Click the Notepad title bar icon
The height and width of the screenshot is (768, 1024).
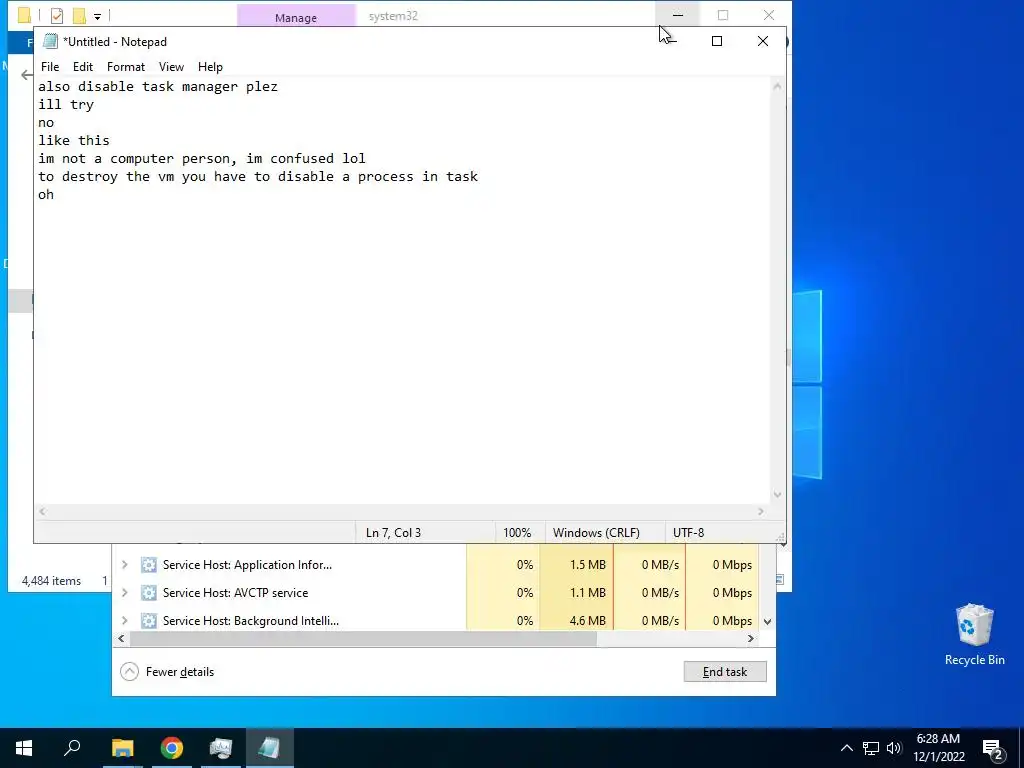pyautogui.click(x=50, y=42)
